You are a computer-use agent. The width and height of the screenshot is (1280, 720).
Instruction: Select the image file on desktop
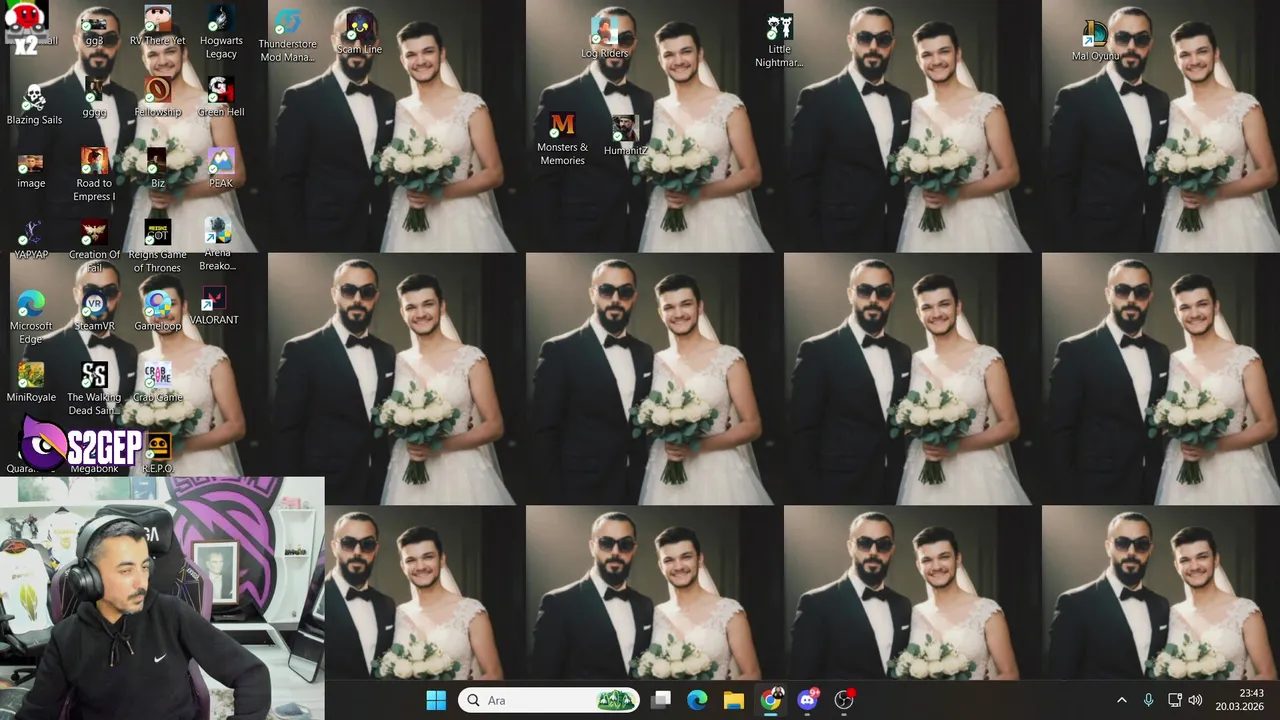(x=31, y=171)
